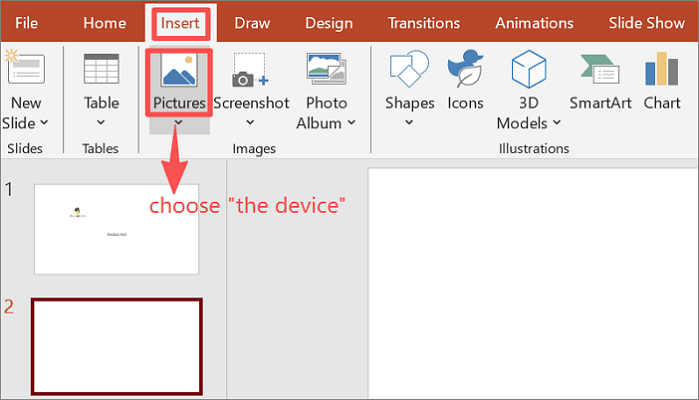The height and width of the screenshot is (400, 699).
Task: Select slide 1 thumbnail
Action: click(116, 229)
